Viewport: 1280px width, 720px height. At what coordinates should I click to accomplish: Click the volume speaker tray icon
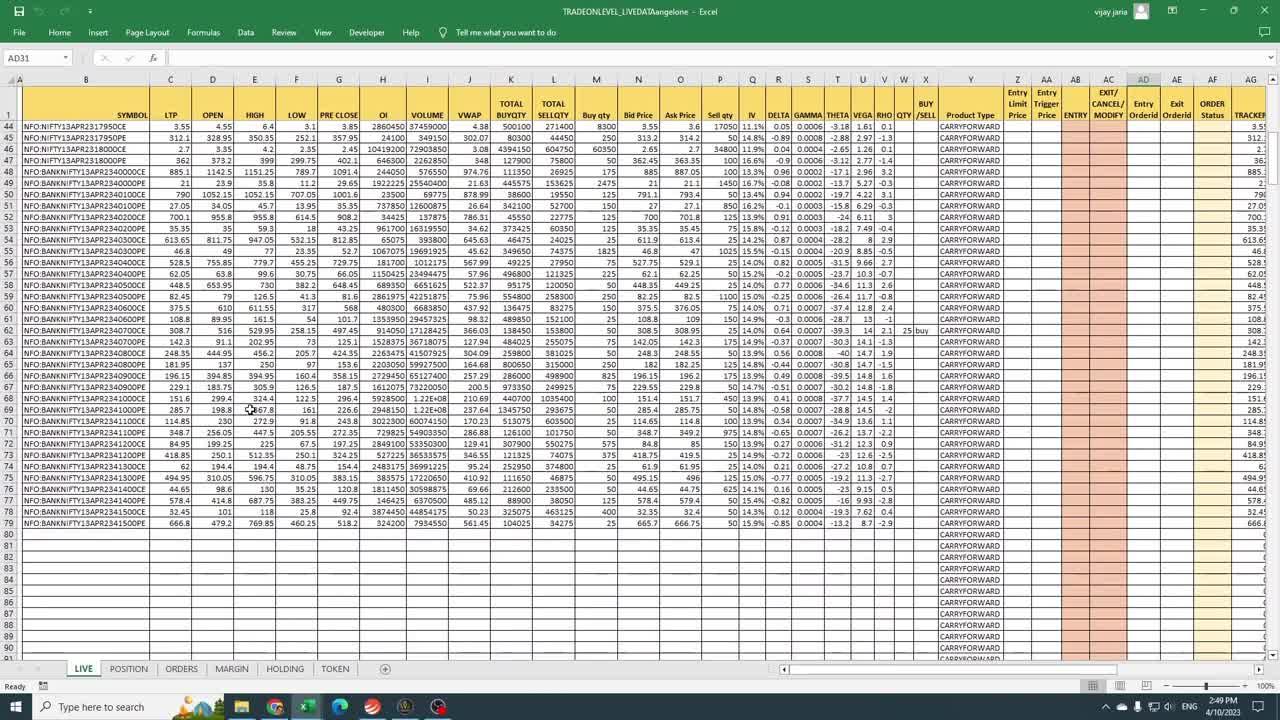tap(1167, 707)
